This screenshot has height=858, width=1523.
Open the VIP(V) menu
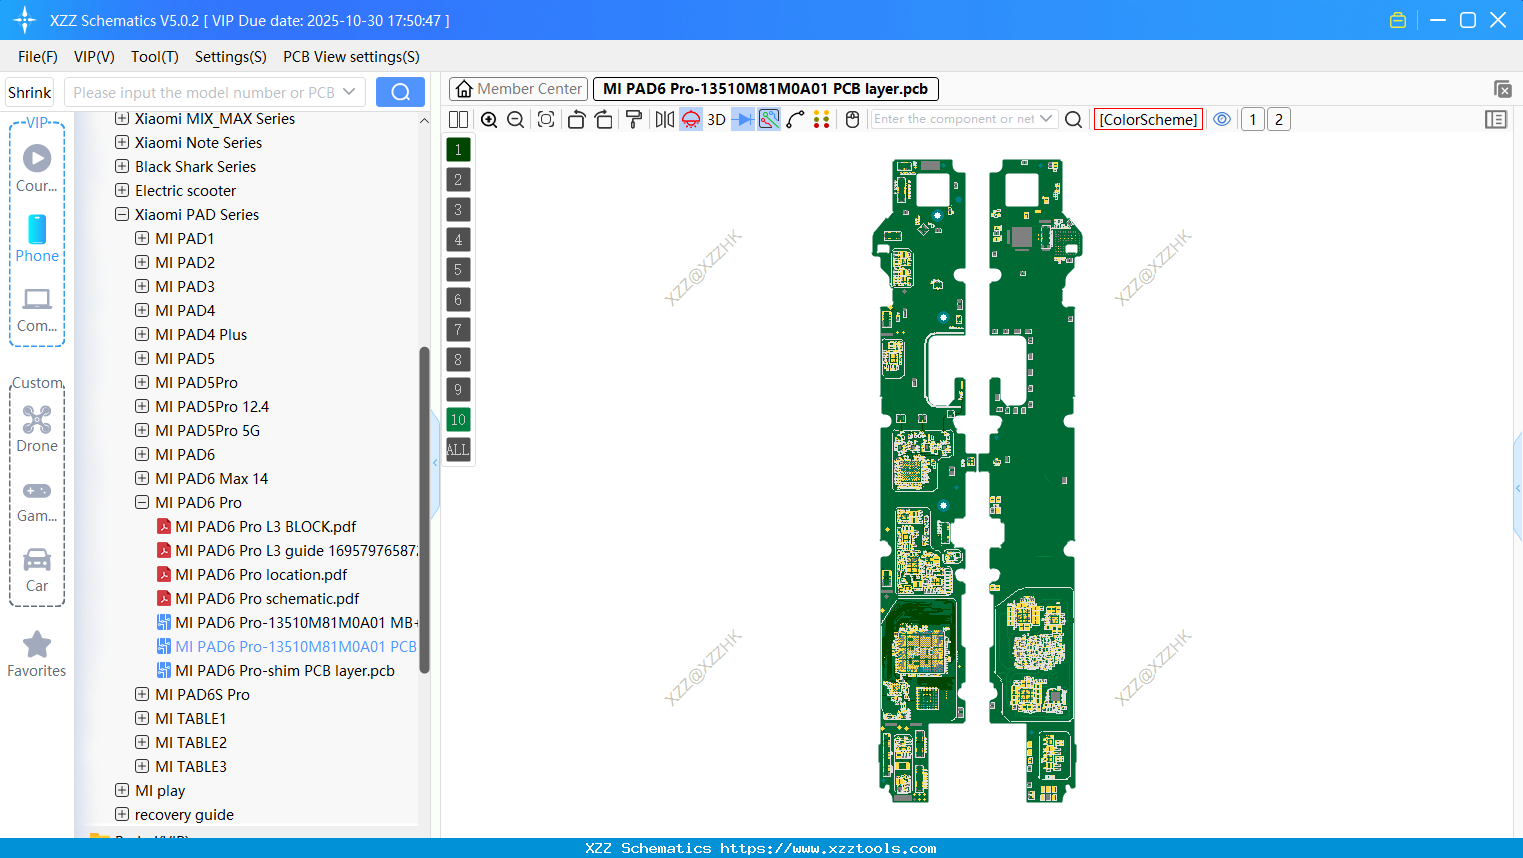94,57
